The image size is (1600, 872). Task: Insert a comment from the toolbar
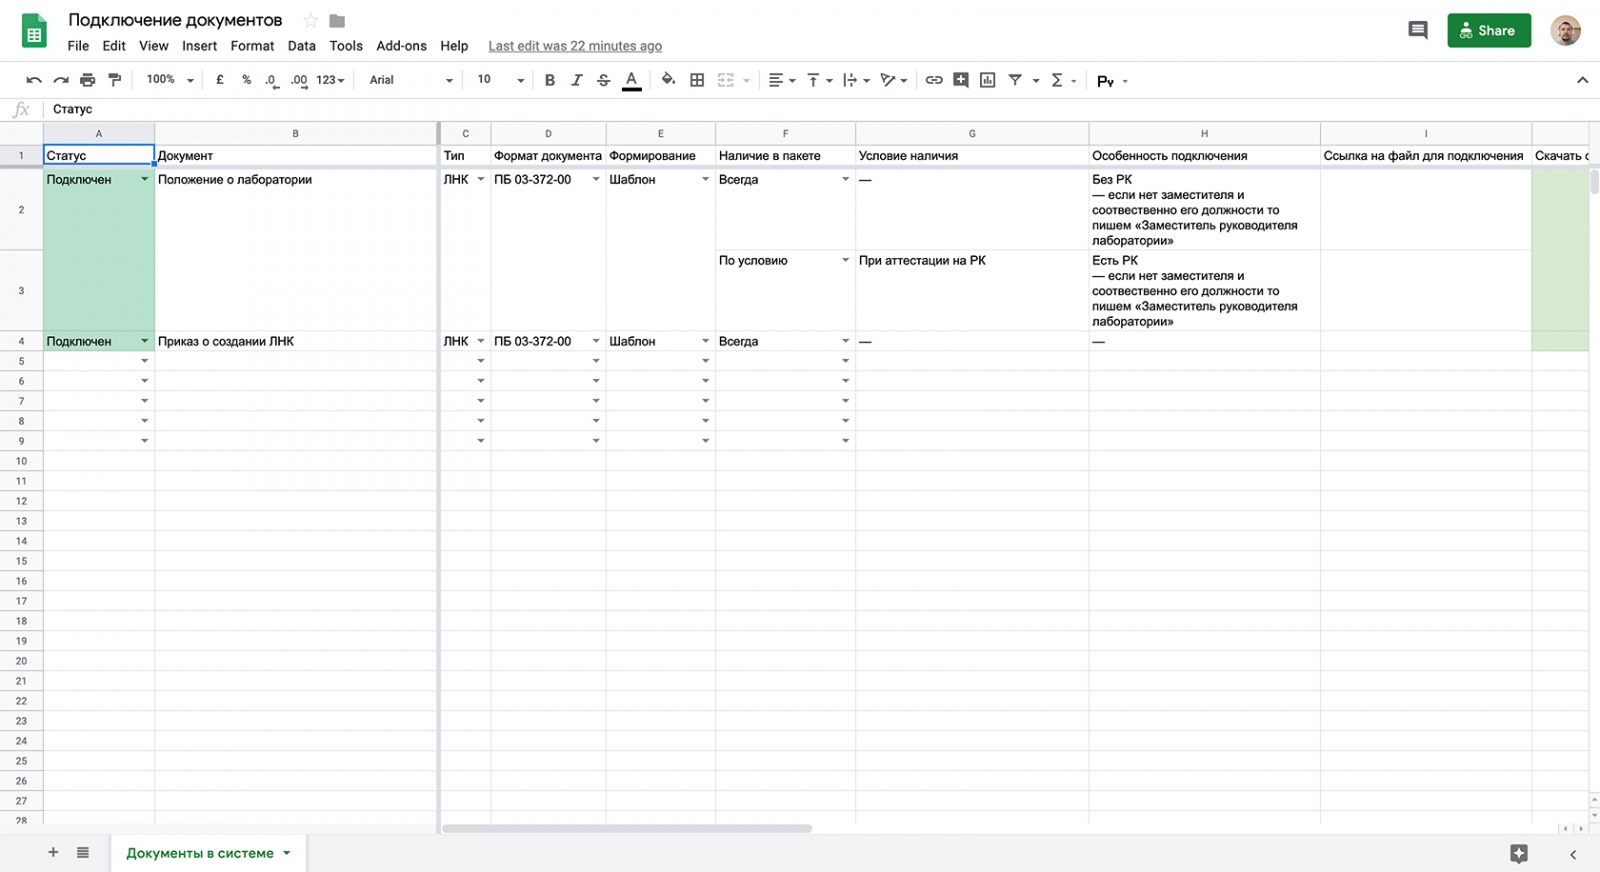tap(961, 80)
